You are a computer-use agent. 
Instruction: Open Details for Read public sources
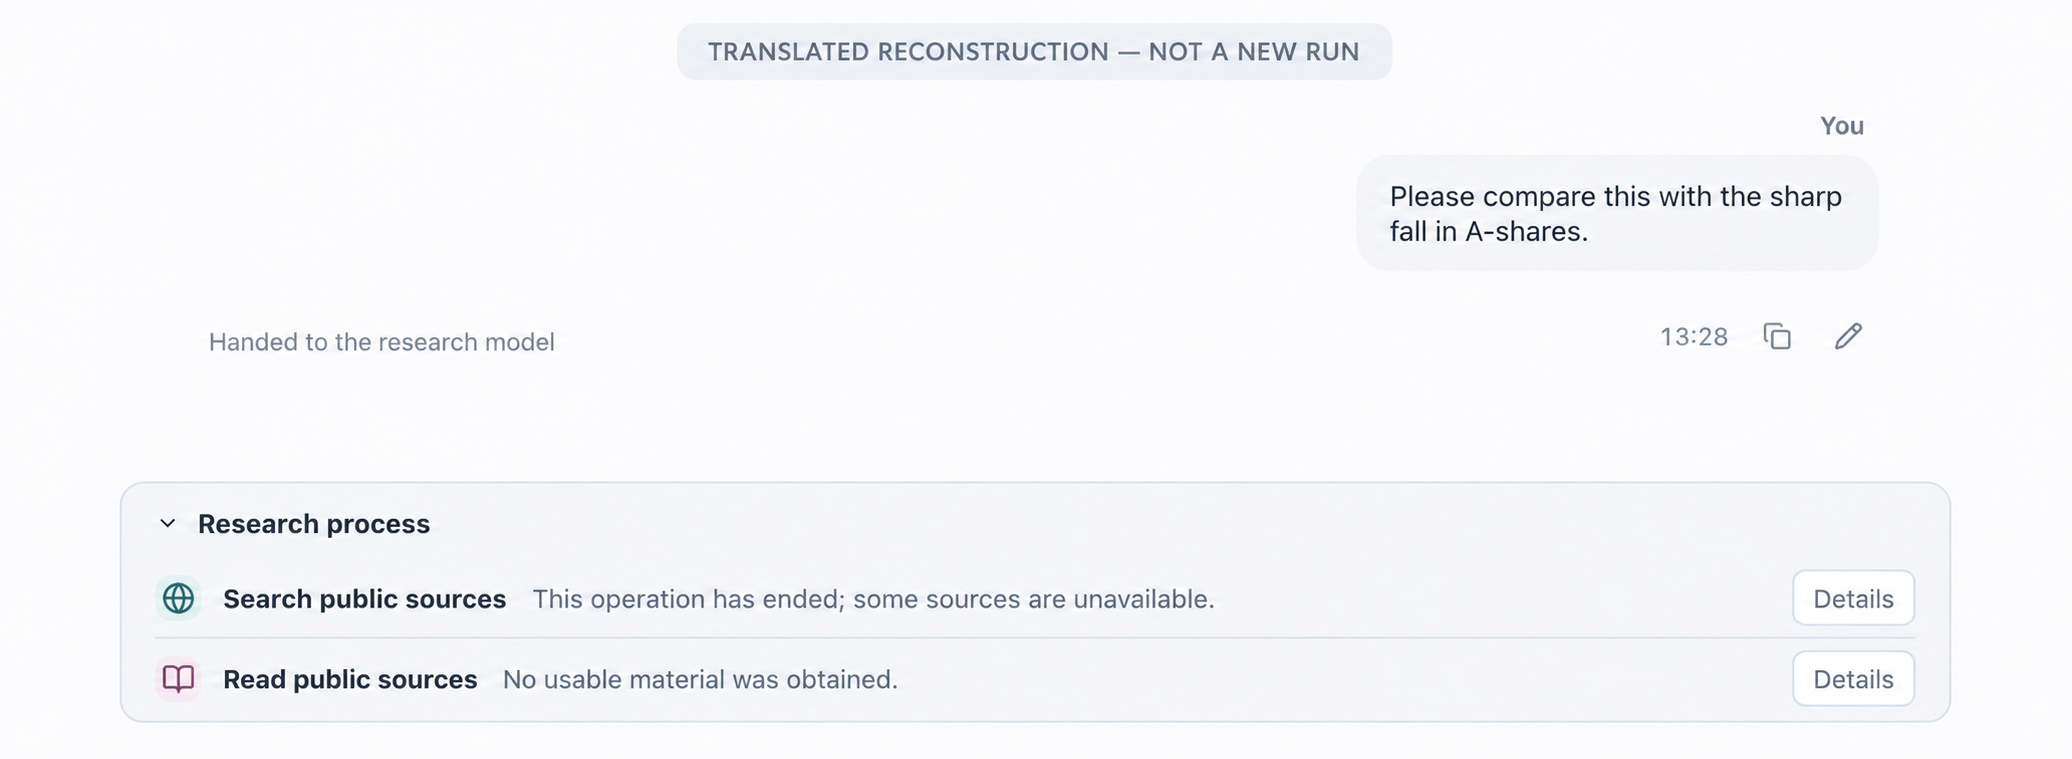pyautogui.click(x=1853, y=679)
